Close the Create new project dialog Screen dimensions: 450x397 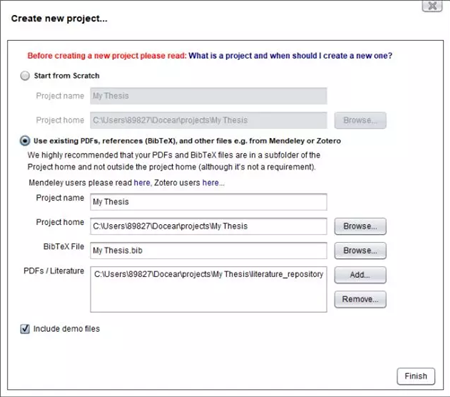(x=432, y=6)
